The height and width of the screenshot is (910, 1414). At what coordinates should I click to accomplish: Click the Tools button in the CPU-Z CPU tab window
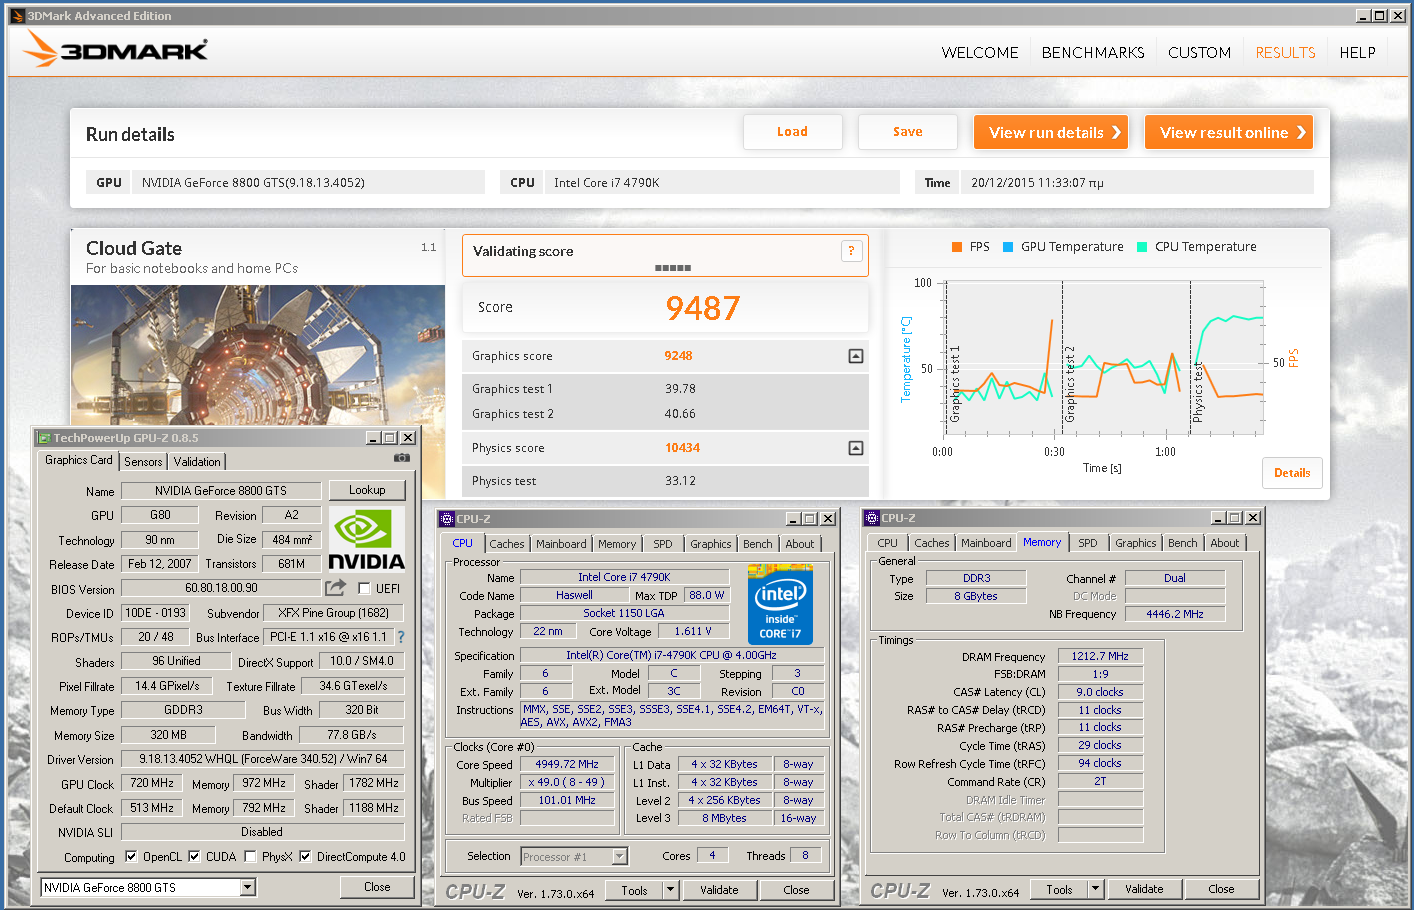[634, 890]
